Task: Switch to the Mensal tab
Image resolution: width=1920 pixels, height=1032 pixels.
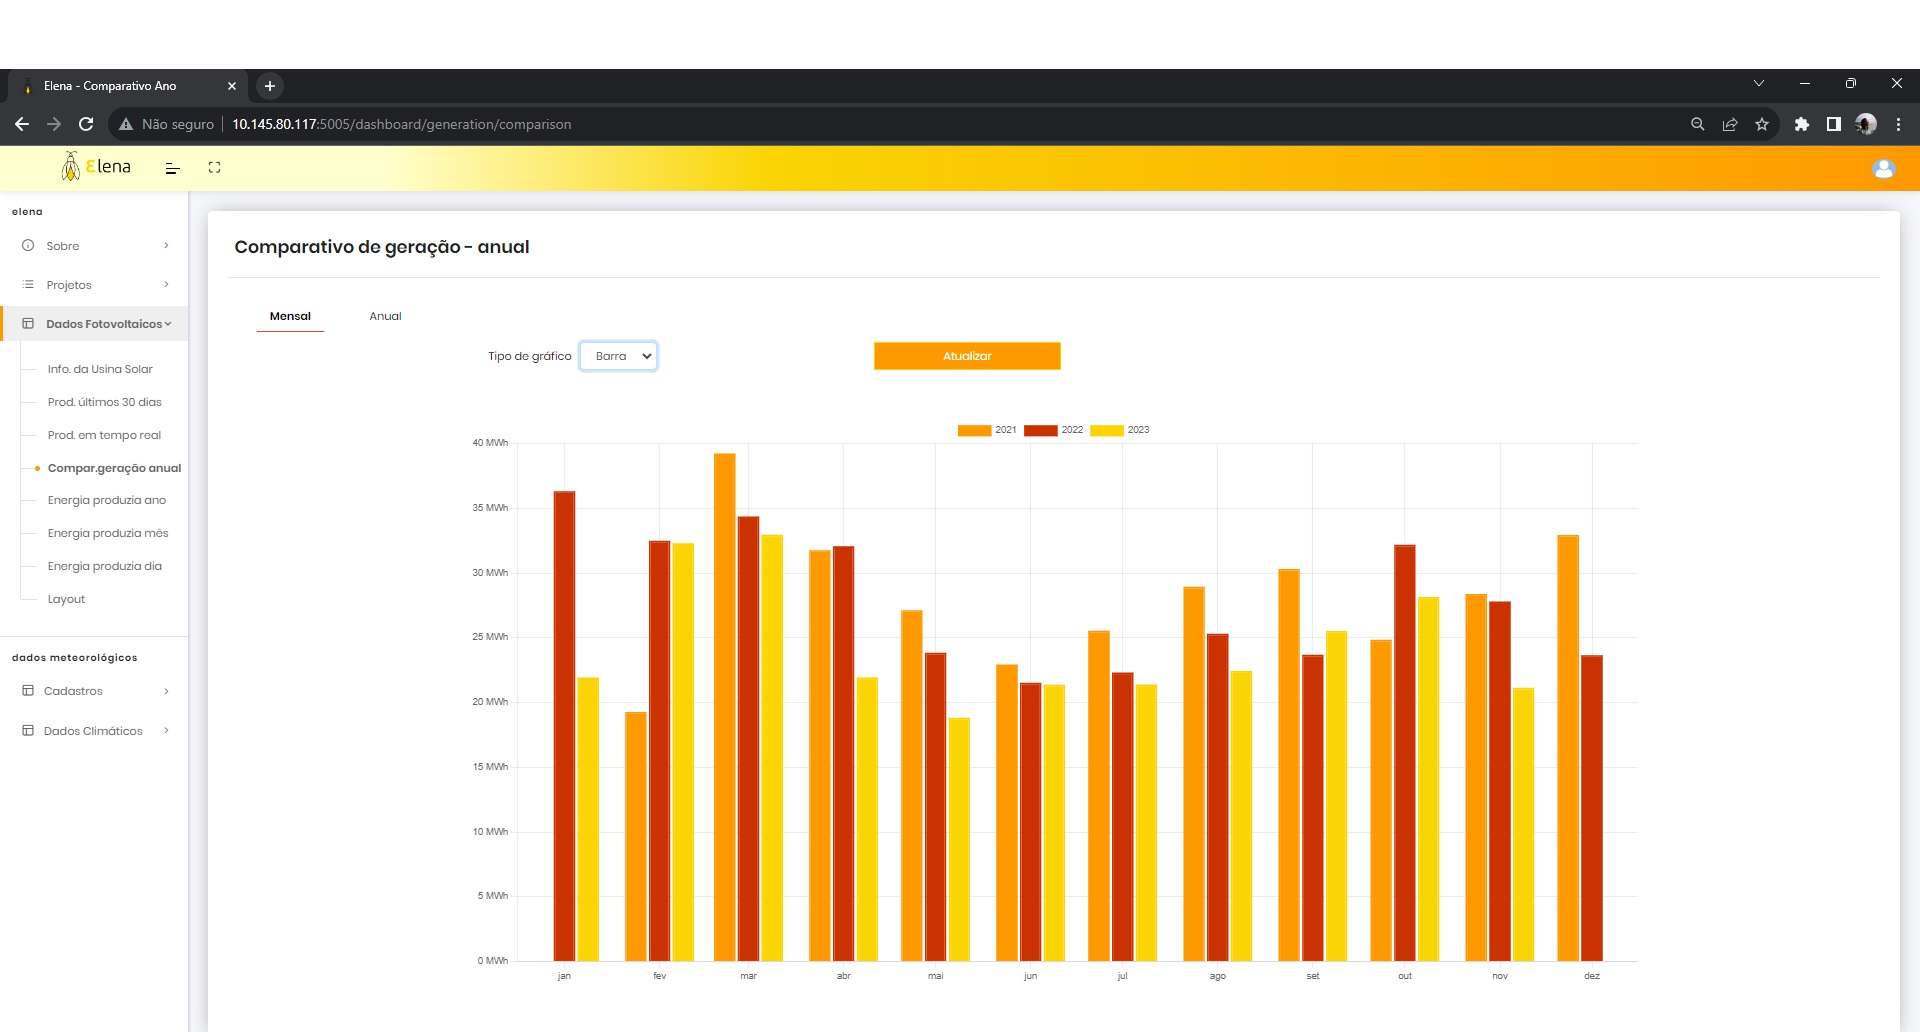Action: click(290, 316)
